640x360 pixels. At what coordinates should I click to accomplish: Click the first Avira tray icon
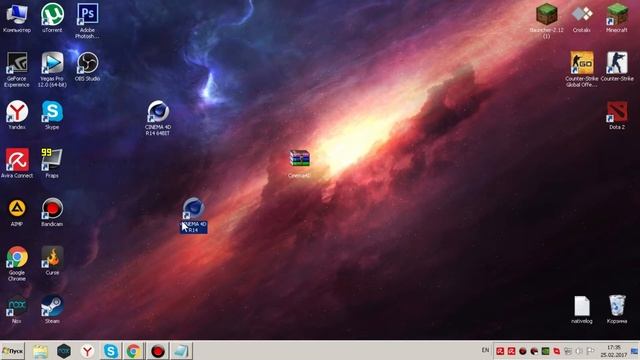pos(500,351)
